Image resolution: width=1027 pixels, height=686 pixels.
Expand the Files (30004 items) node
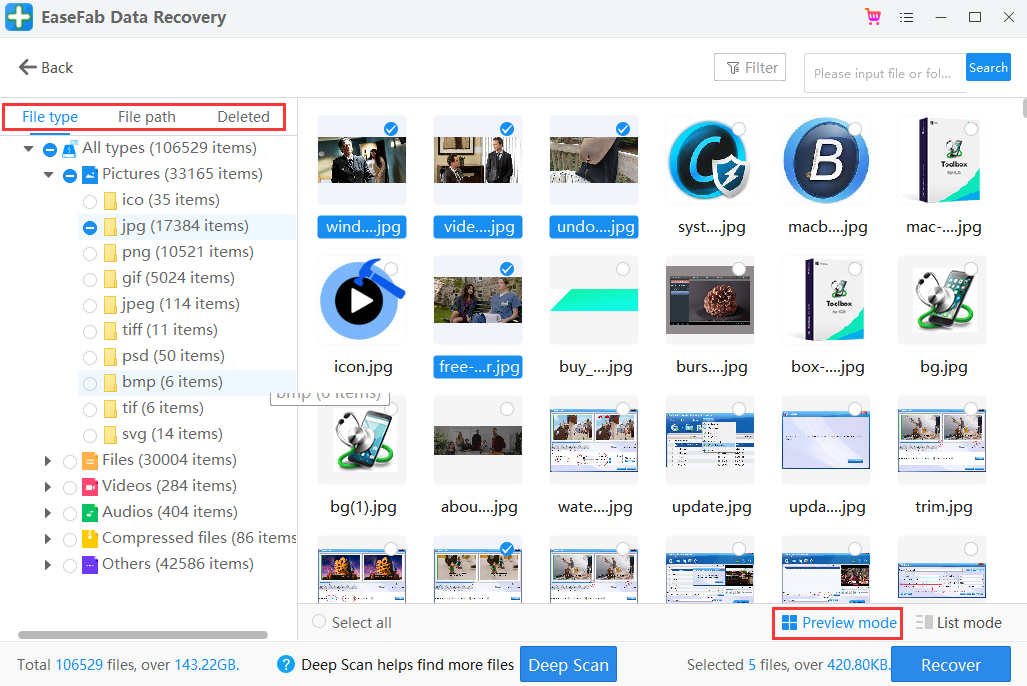48,460
